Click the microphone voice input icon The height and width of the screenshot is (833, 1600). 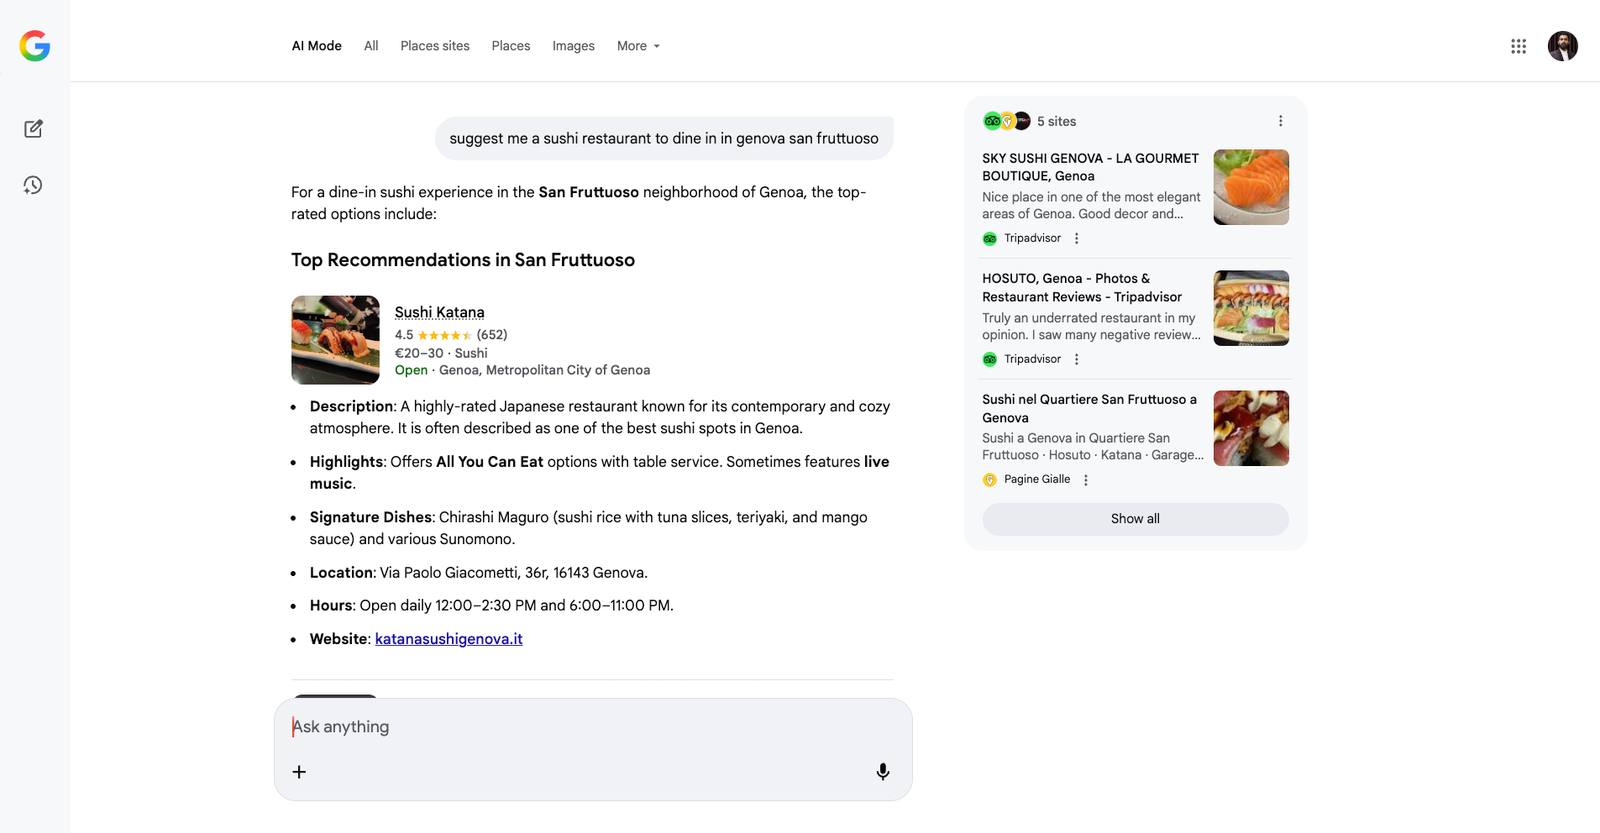[882, 771]
